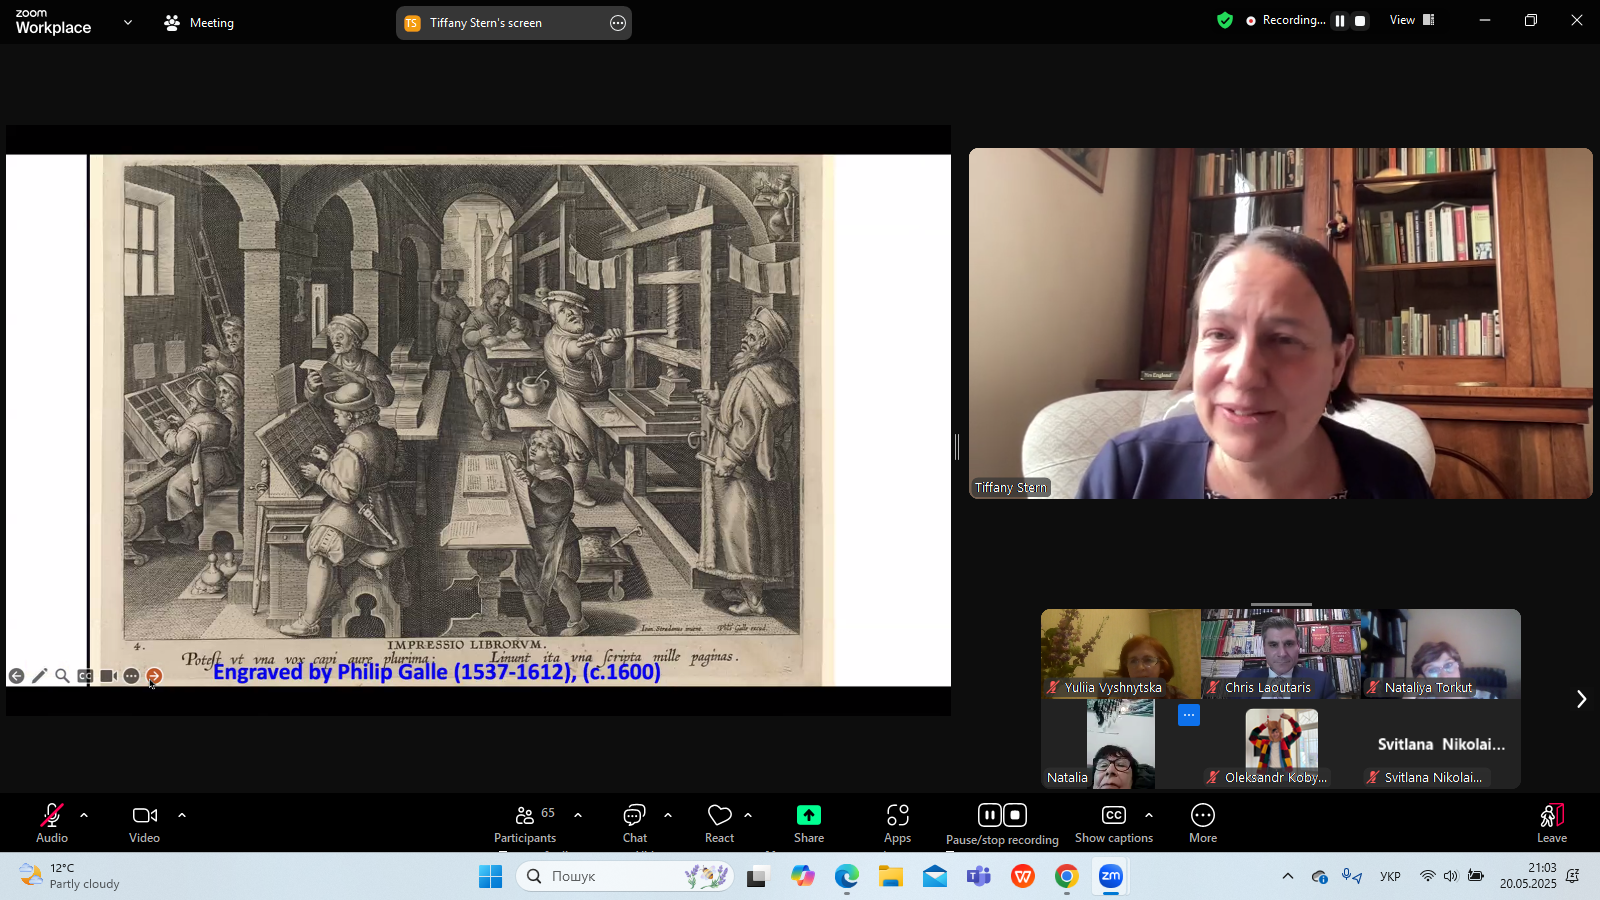
Task: Show next page of participant thumbnails
Action: point(1581,699)
